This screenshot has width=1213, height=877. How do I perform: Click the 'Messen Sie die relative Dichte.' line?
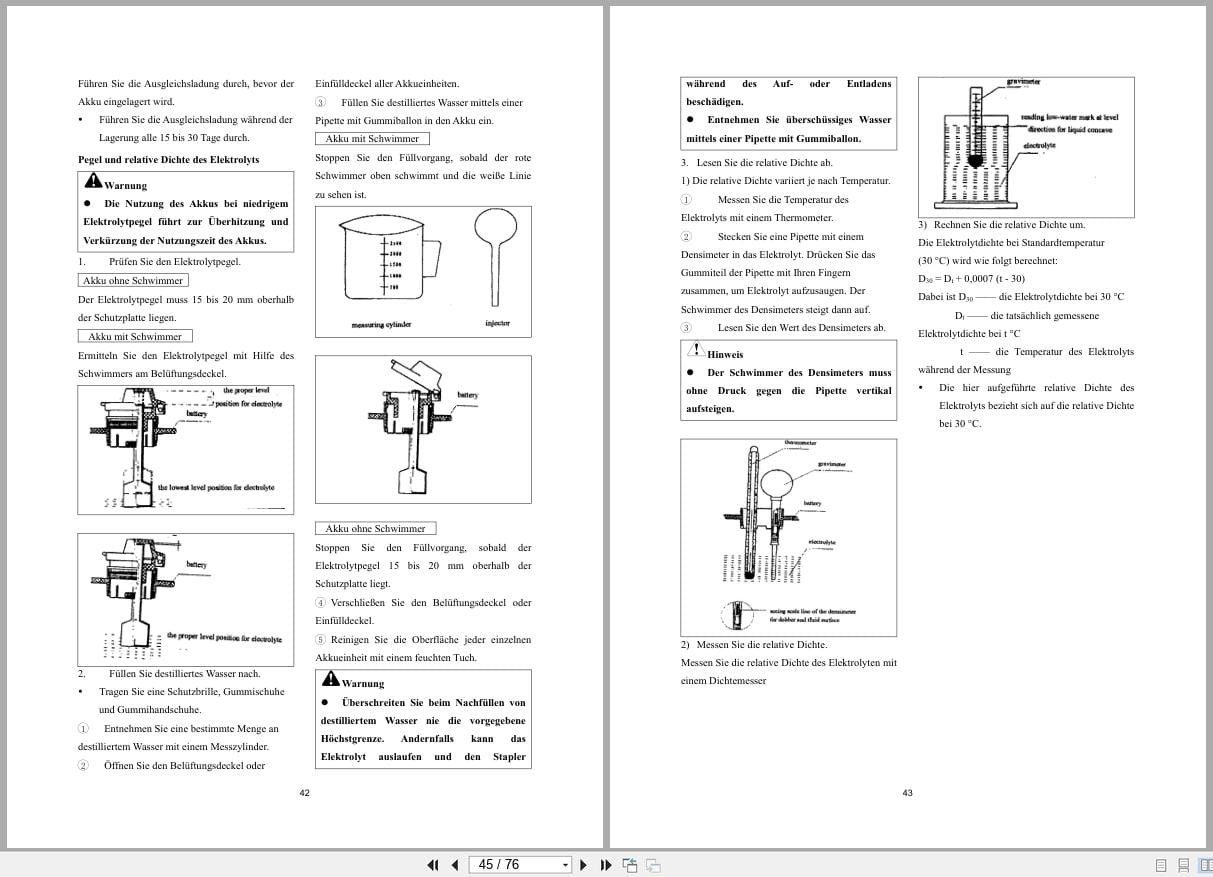(x=761, y=645)
